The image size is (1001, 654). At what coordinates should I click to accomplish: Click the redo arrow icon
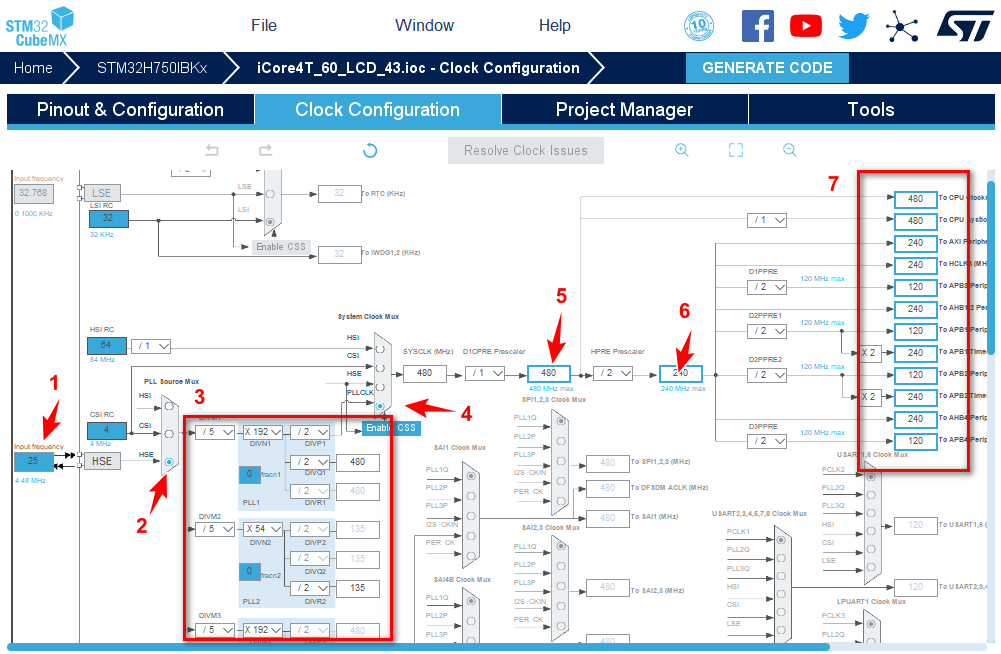click(x=265, y=150)
